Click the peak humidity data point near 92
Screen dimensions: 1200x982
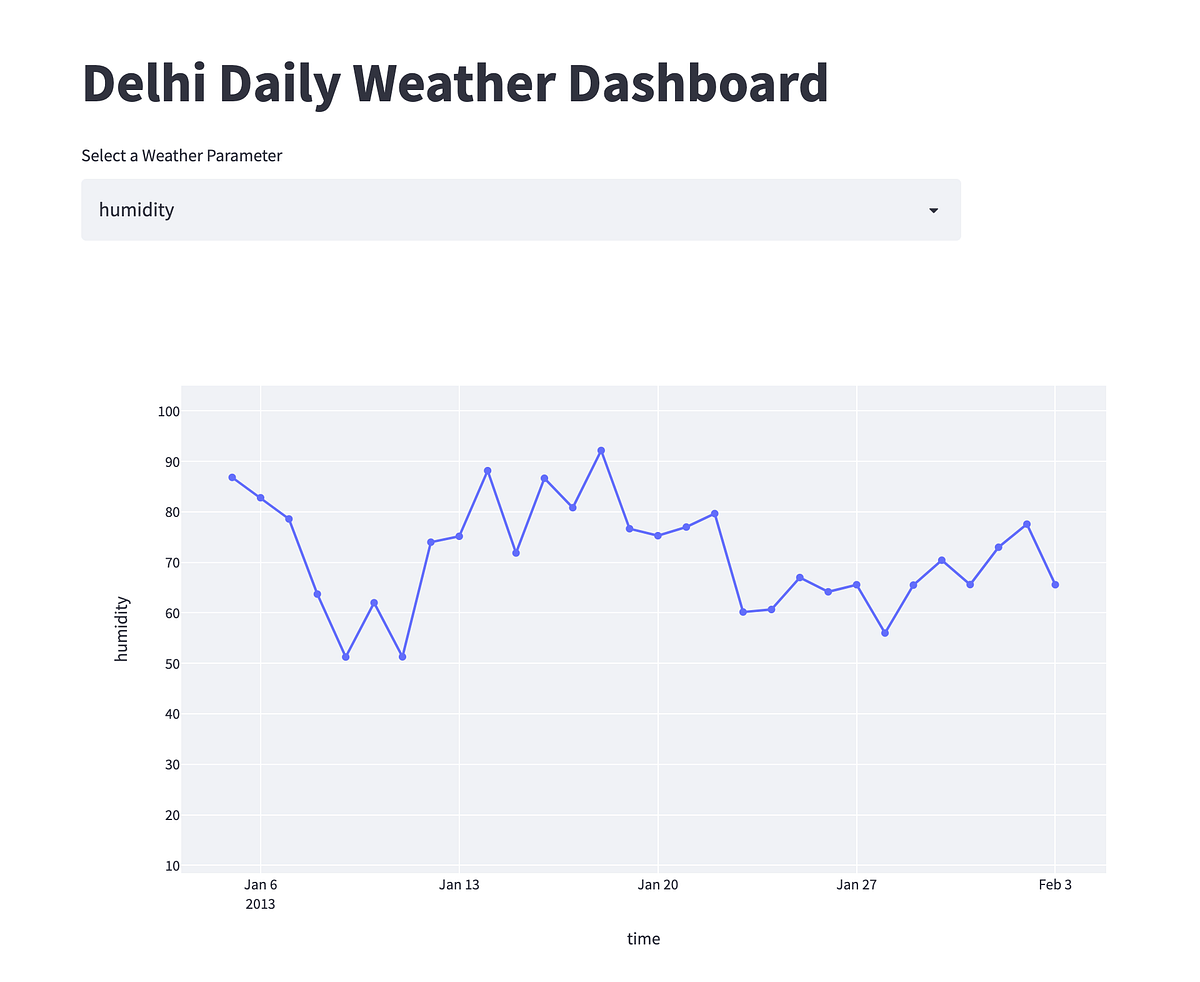click(x=601, y=450)
